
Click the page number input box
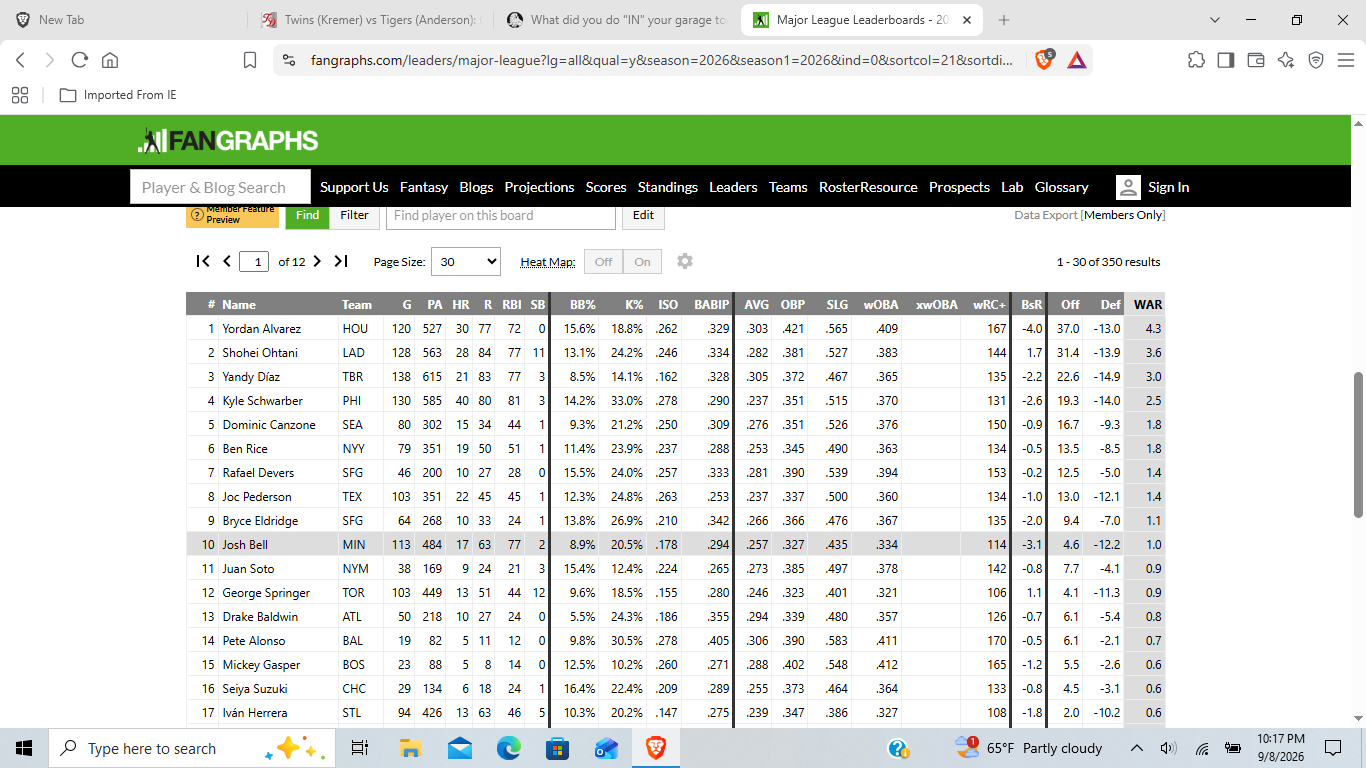[x=255, y=262]
